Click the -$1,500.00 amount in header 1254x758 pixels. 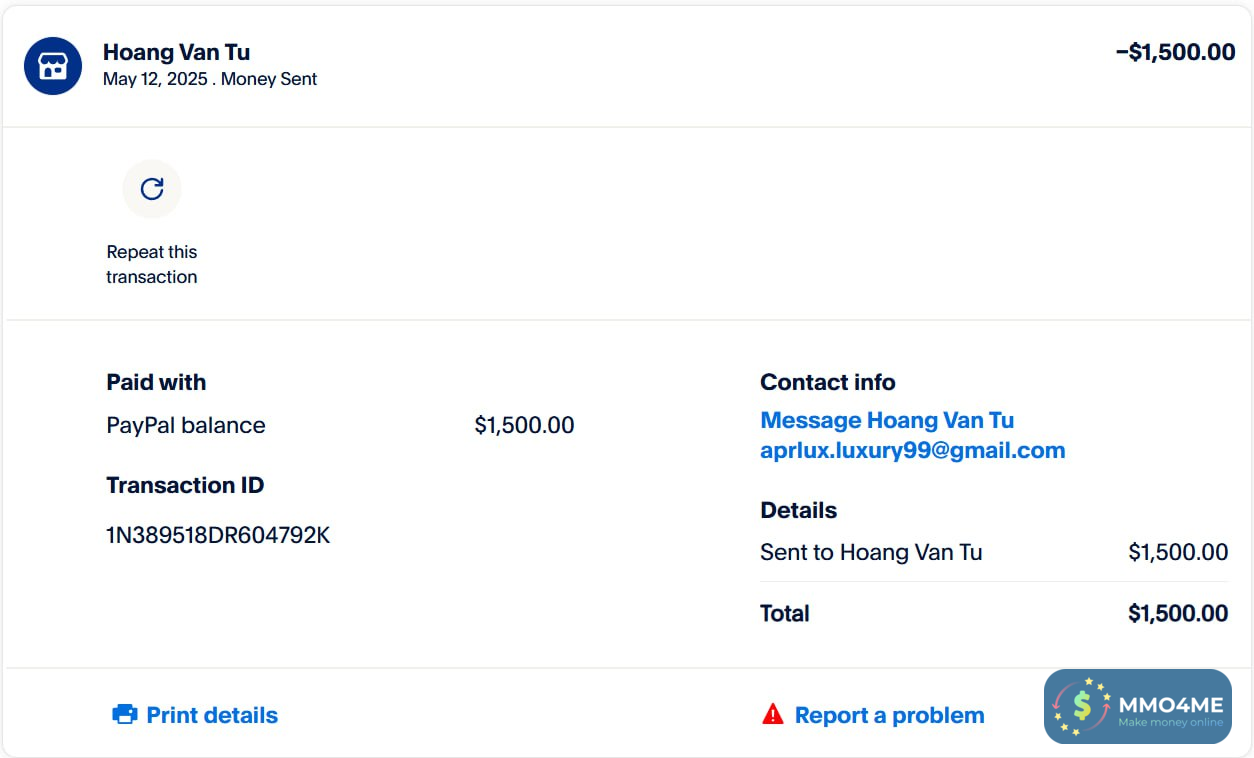click(x=1175, y=52)
